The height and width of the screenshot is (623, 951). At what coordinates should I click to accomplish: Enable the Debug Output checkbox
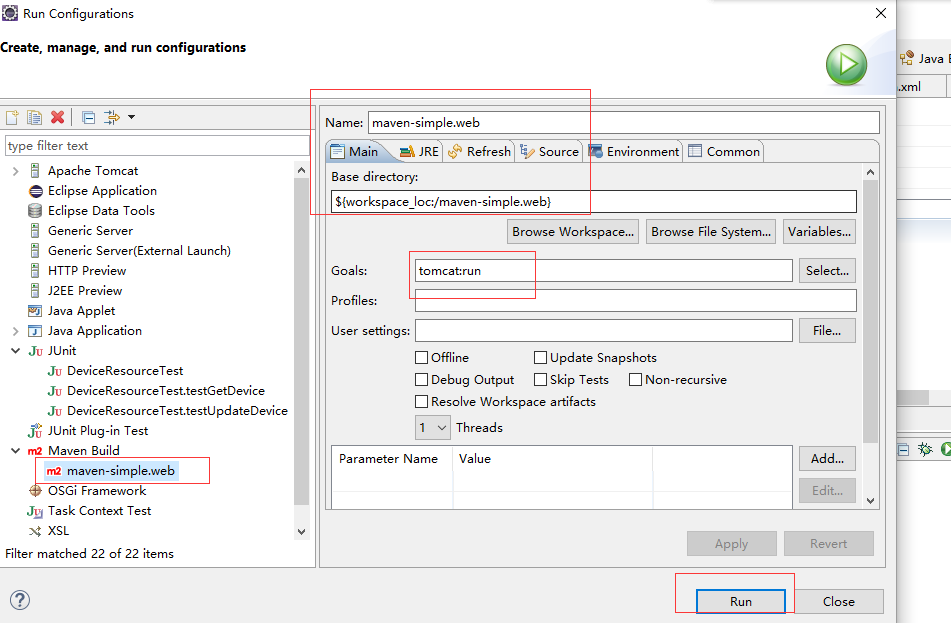click(x=422, y=380)
